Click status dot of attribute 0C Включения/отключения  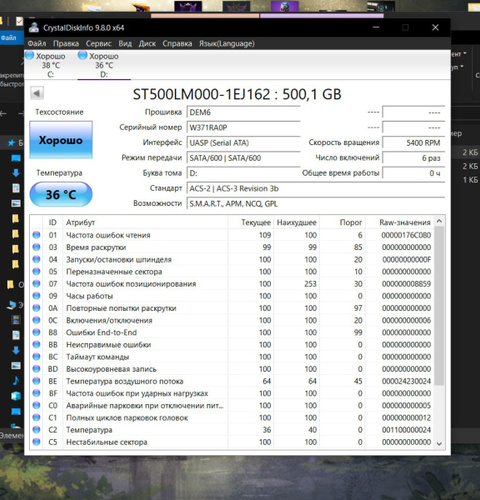click(36, 320)
